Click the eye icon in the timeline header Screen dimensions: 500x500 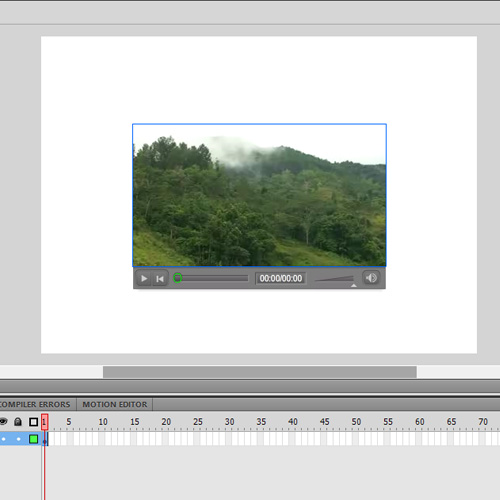3,422
